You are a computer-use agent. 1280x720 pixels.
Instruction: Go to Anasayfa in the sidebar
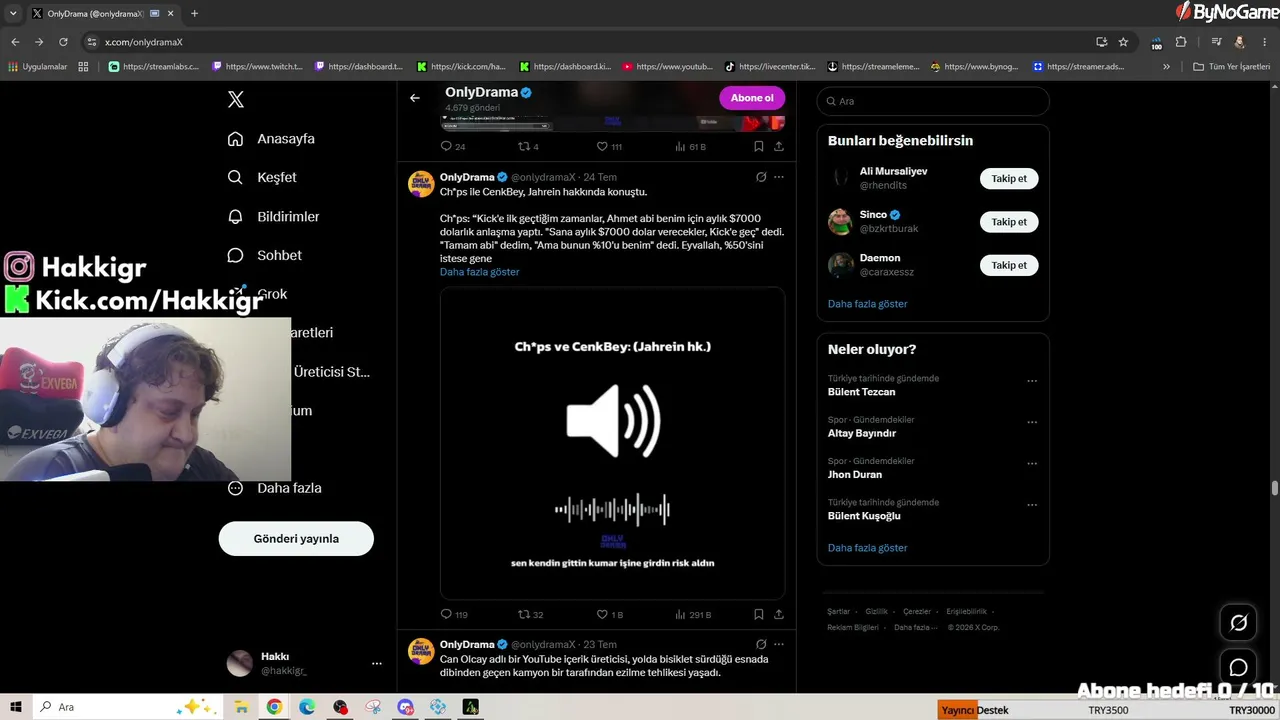click(272, 139)
